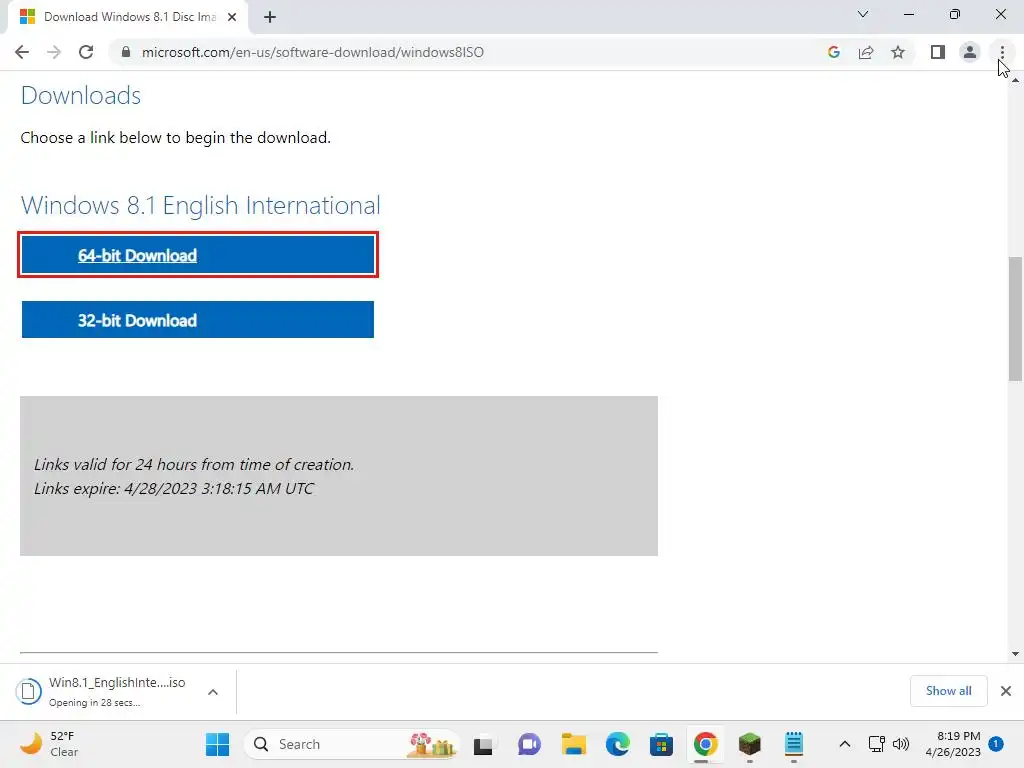Open Minecraft block taskbar icon
1024x768 pixels.
[750, 744]
